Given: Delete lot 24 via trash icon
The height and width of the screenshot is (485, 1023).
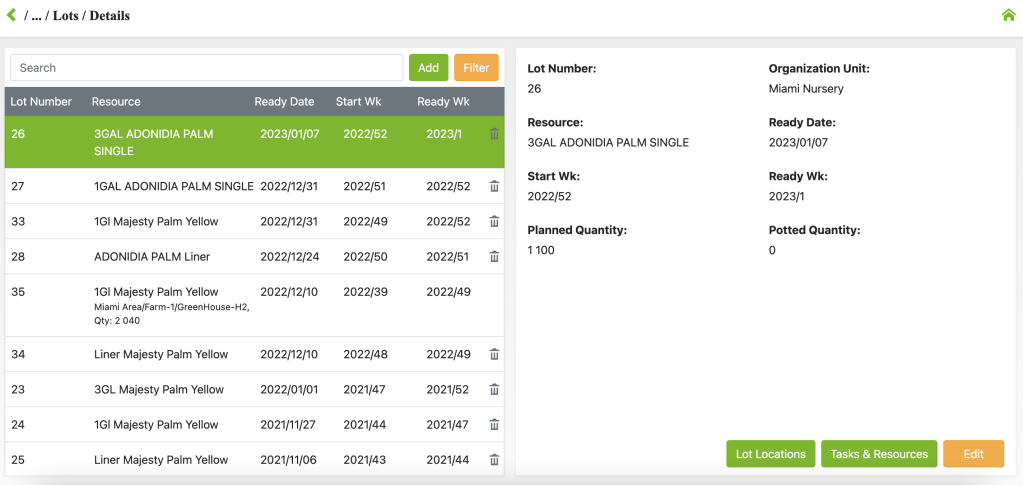Looking at the screenshot, I should pyautogui.click(x=494, y=424).
